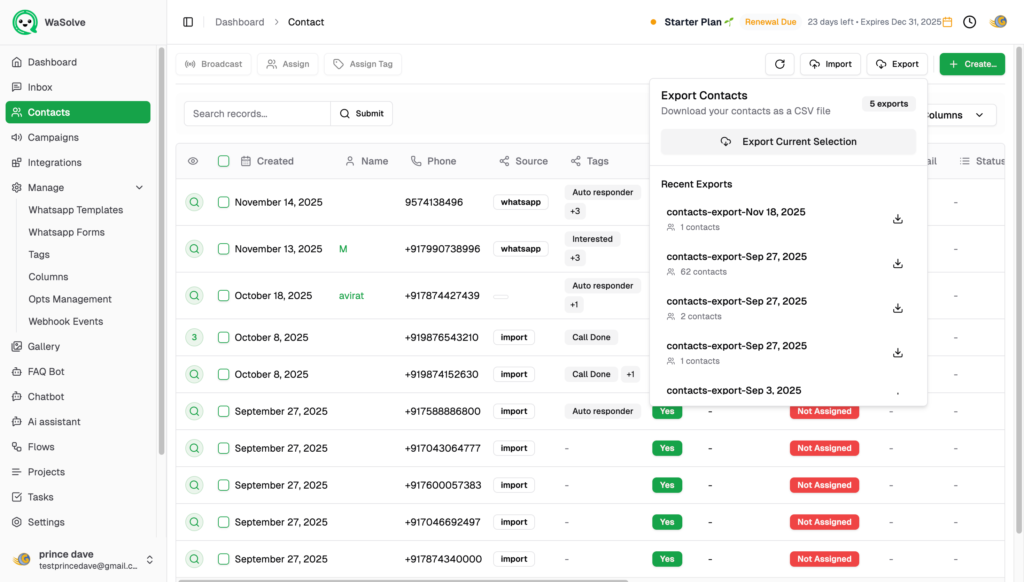1024x582 pixels.
Task: Check the select-all checkbox in table header
Action: pos(224,161)
